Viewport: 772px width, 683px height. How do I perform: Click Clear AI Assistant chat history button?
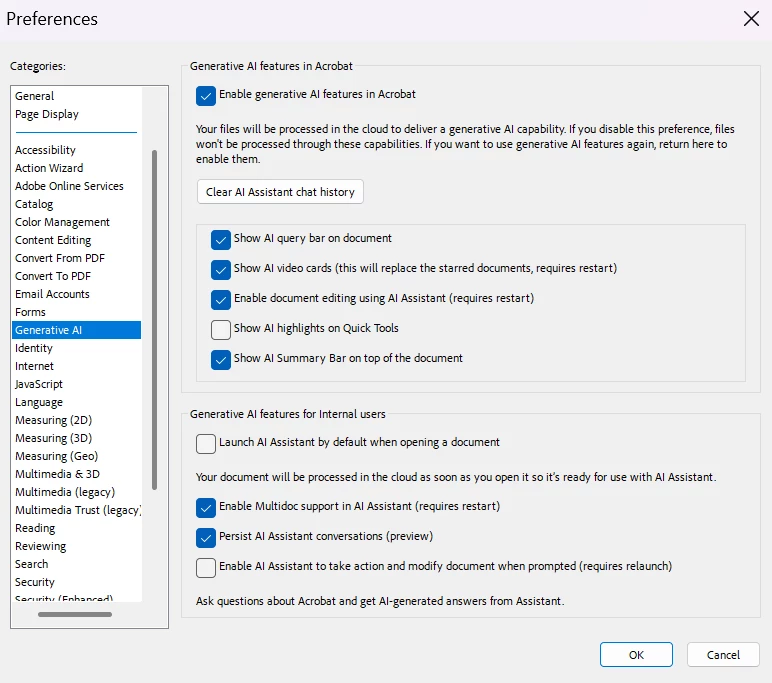click(280, 192)
